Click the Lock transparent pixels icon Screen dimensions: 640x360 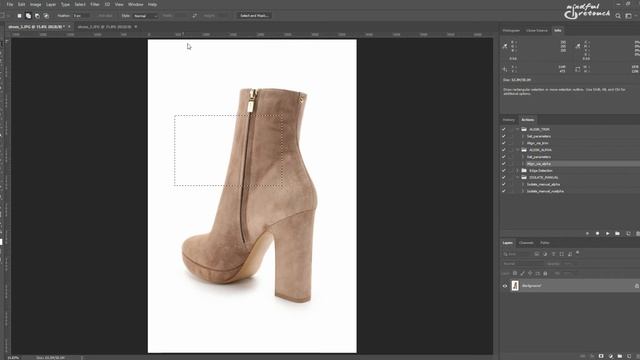515,273
